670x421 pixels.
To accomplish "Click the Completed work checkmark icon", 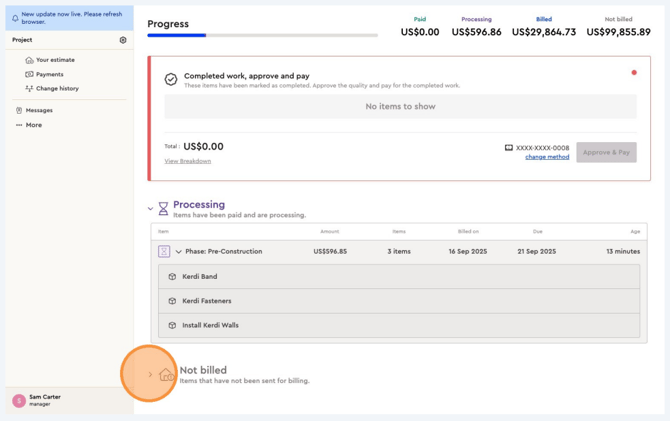I will (x=171, y=79).
